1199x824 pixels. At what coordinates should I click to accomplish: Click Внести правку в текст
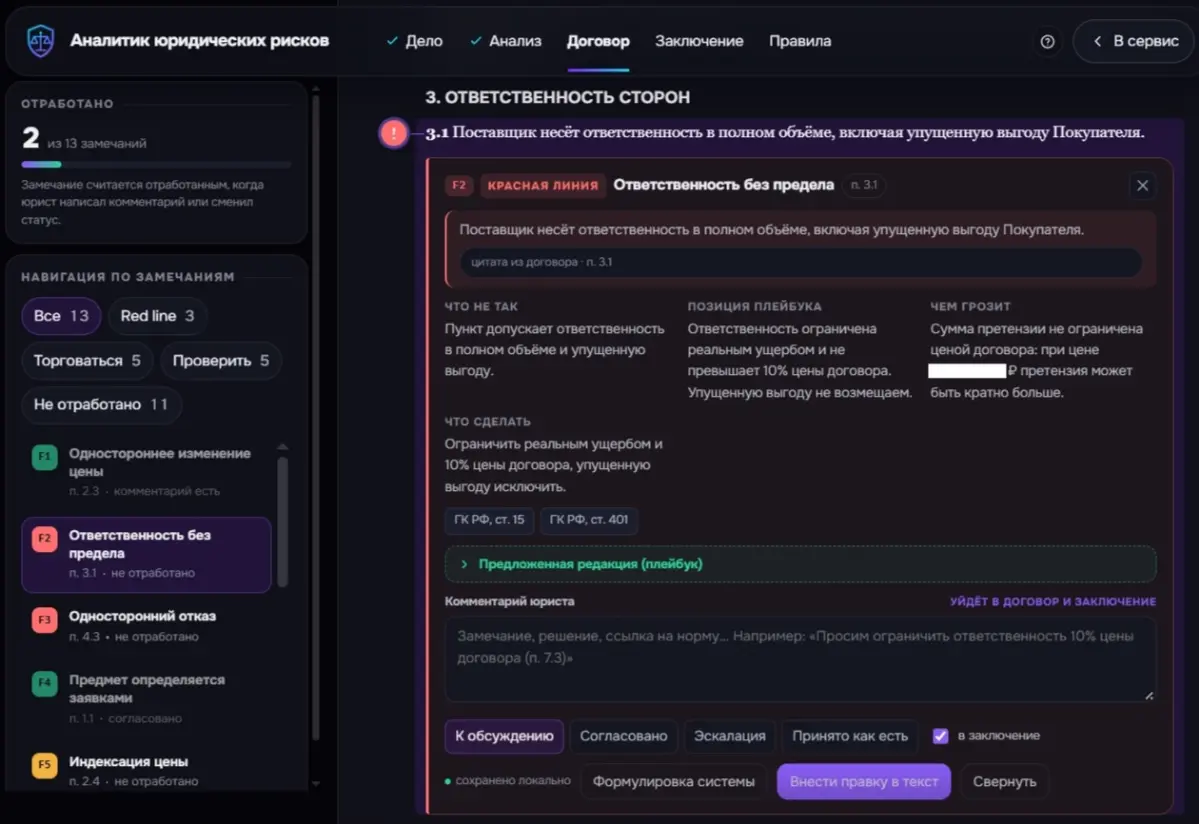[x=863, y=781]
